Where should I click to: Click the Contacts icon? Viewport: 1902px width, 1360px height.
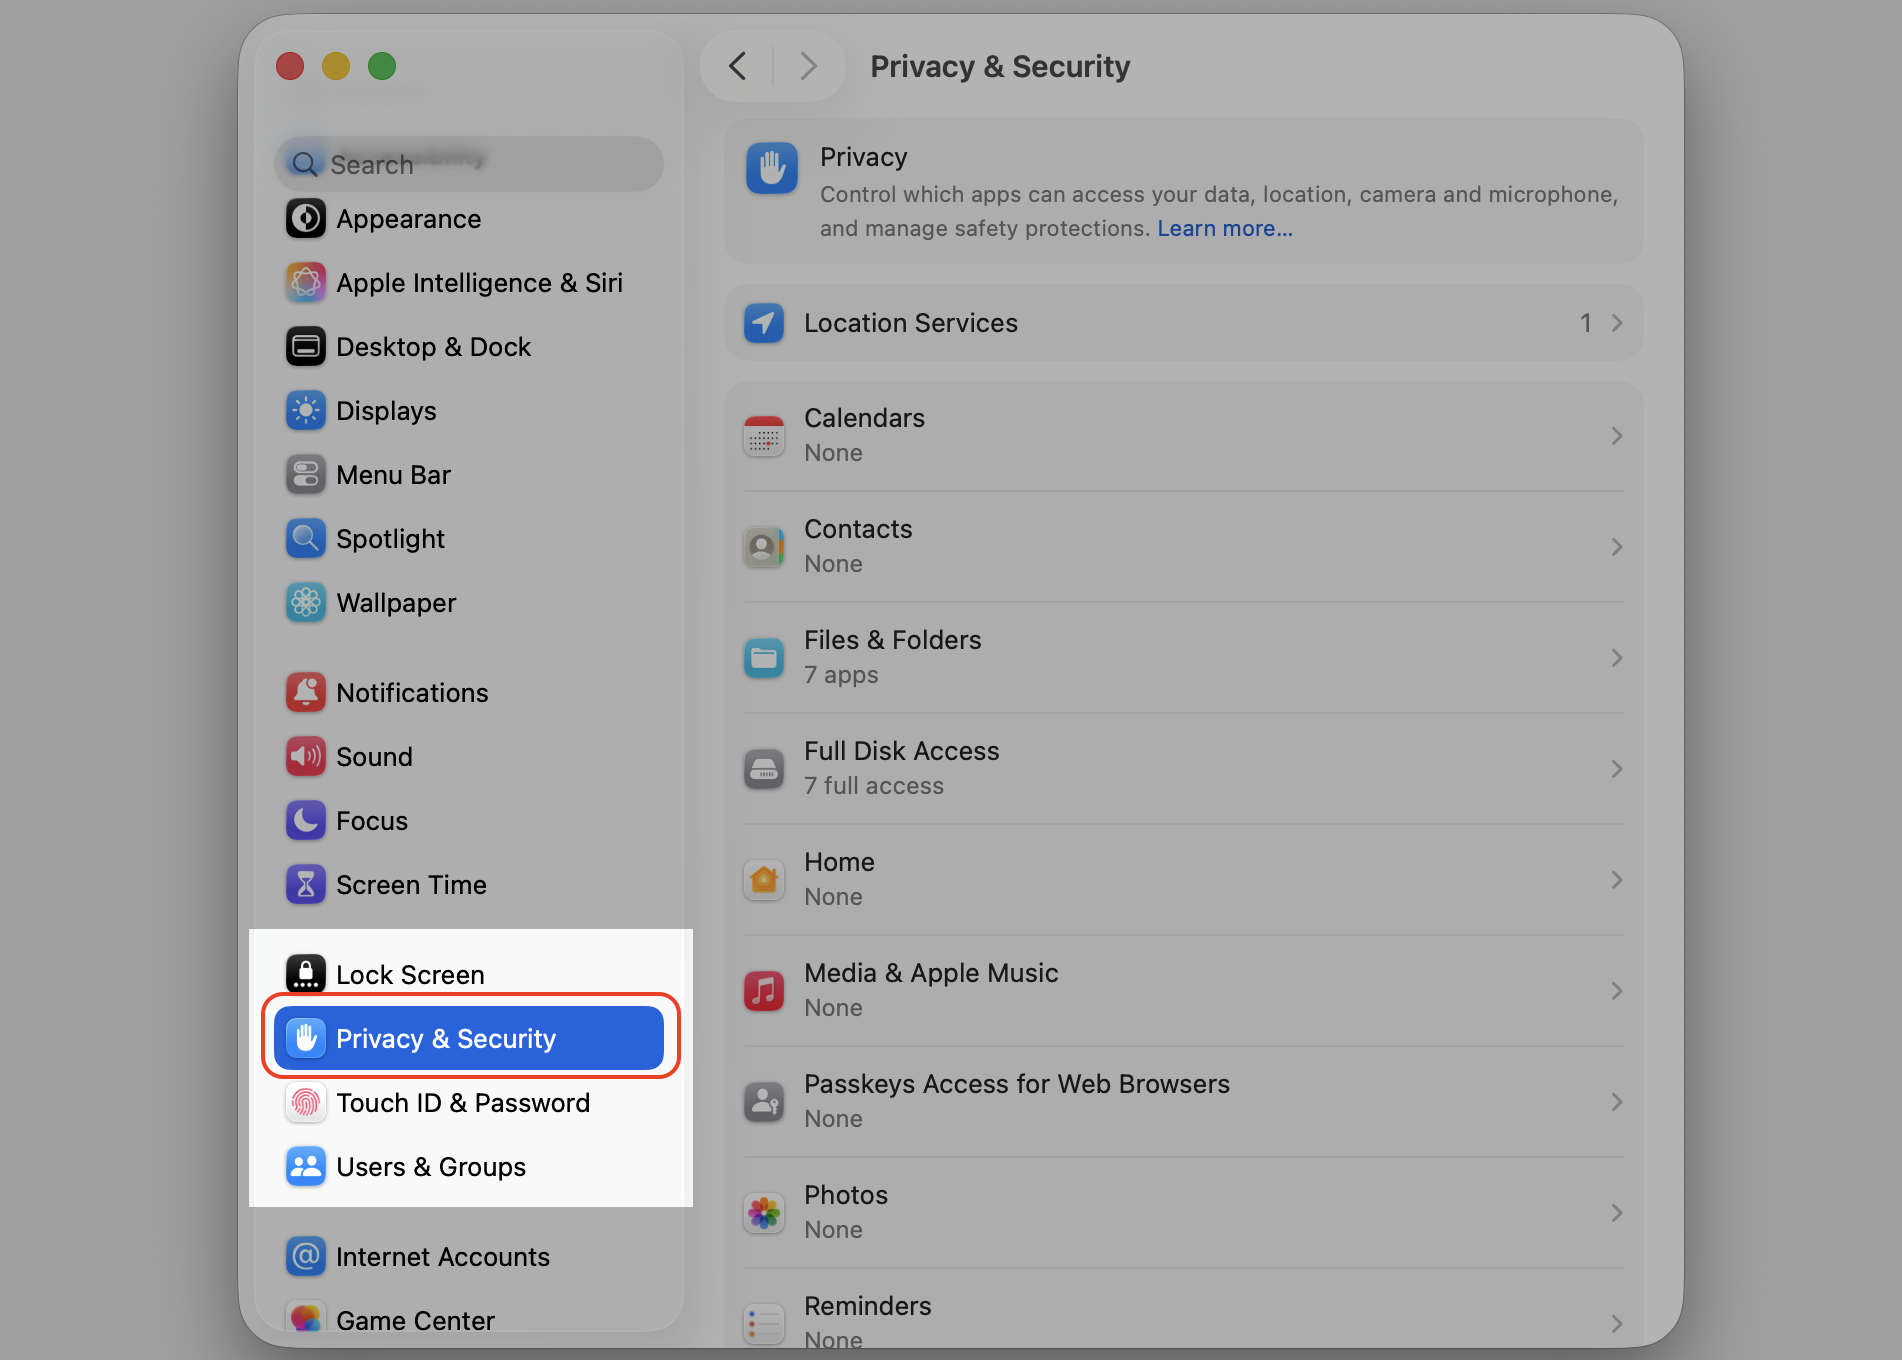(764, 547)
